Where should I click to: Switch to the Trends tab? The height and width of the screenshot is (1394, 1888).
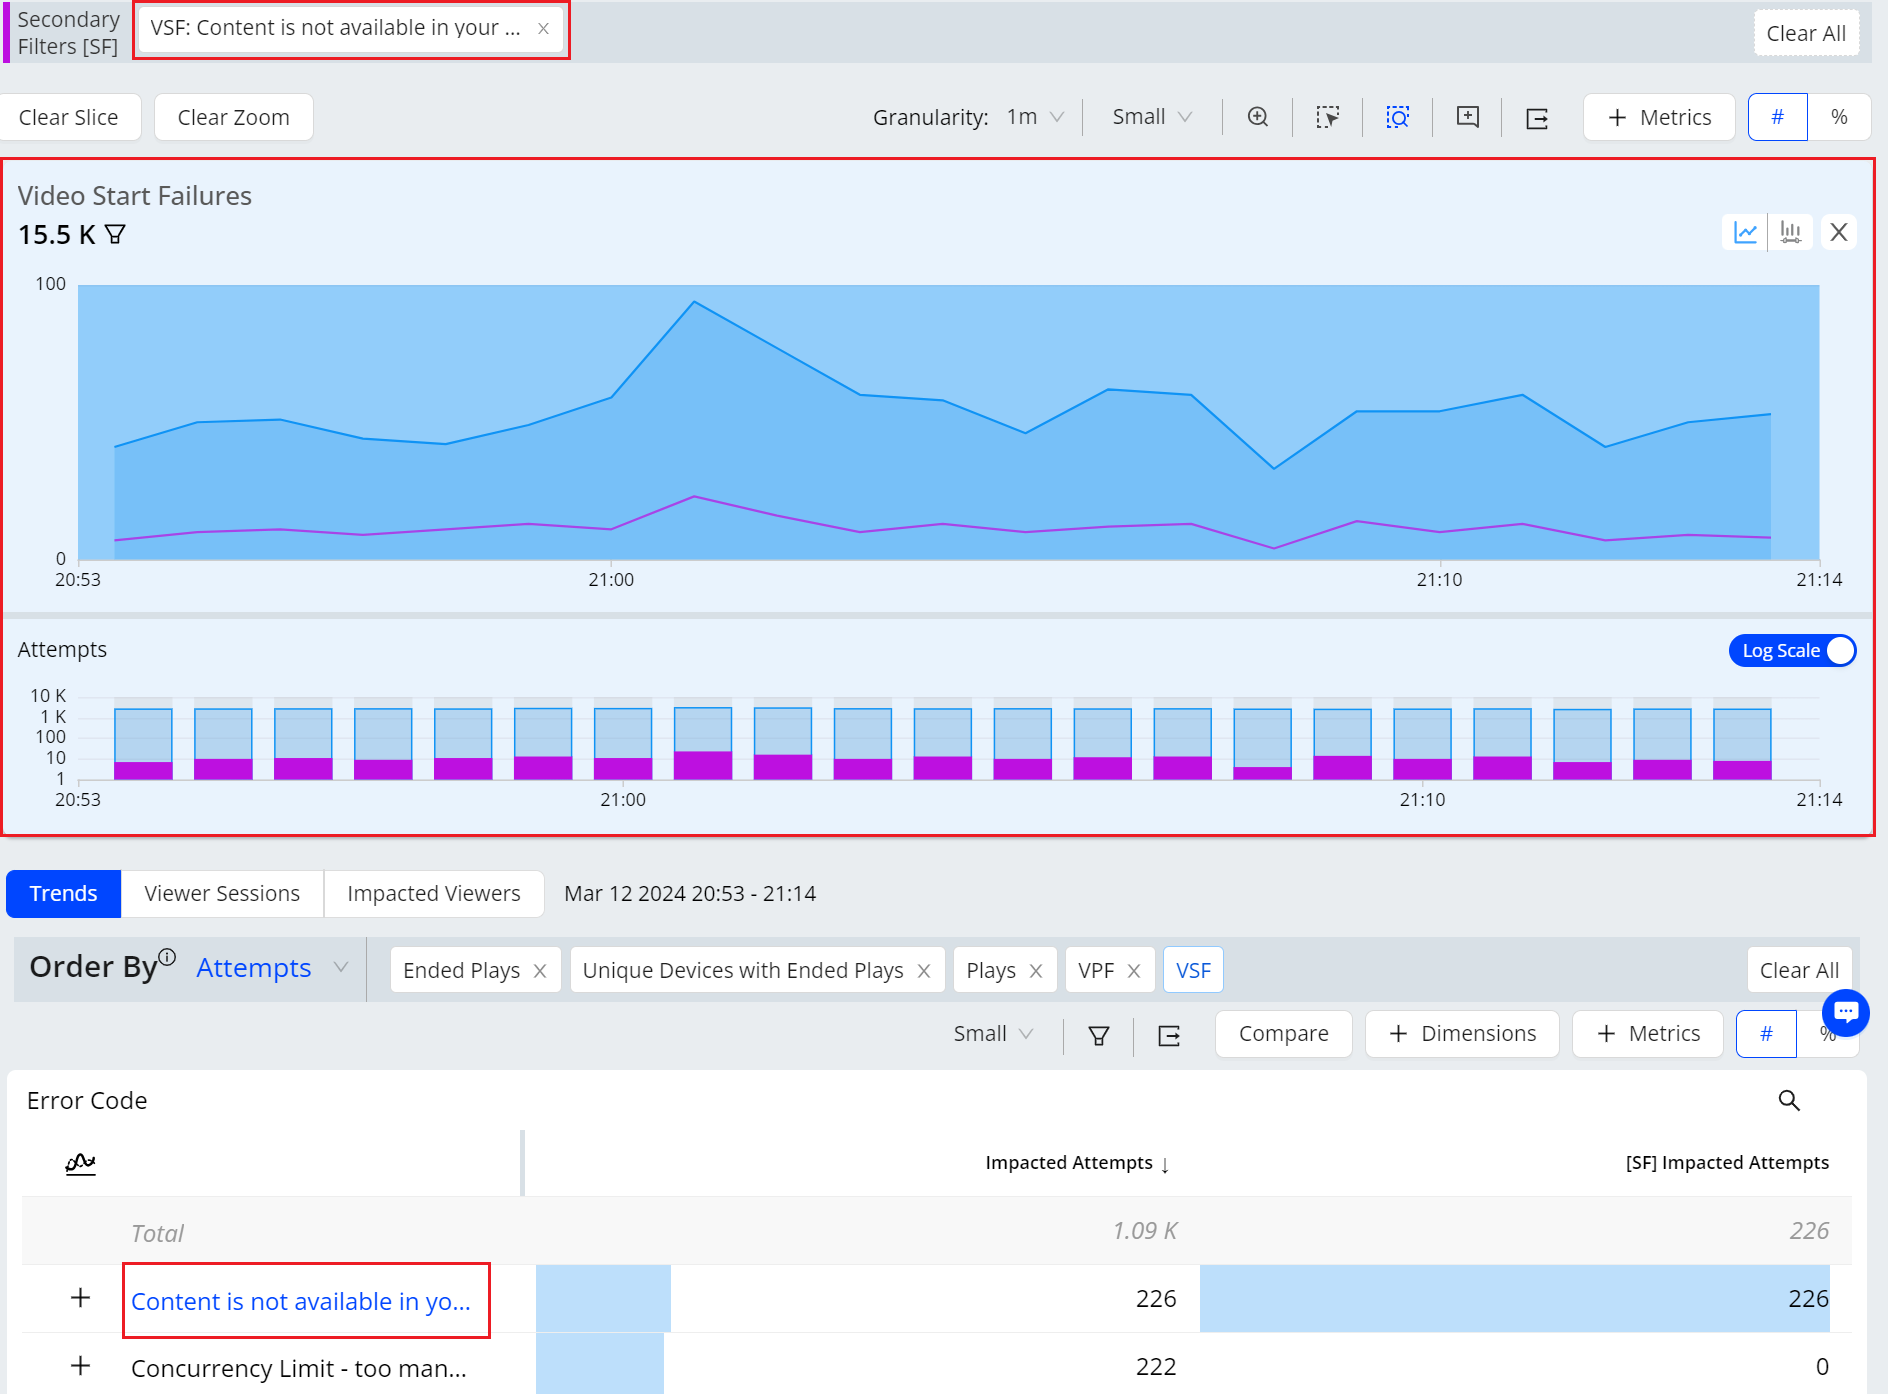pyautogui.click(x=64, y=893)
